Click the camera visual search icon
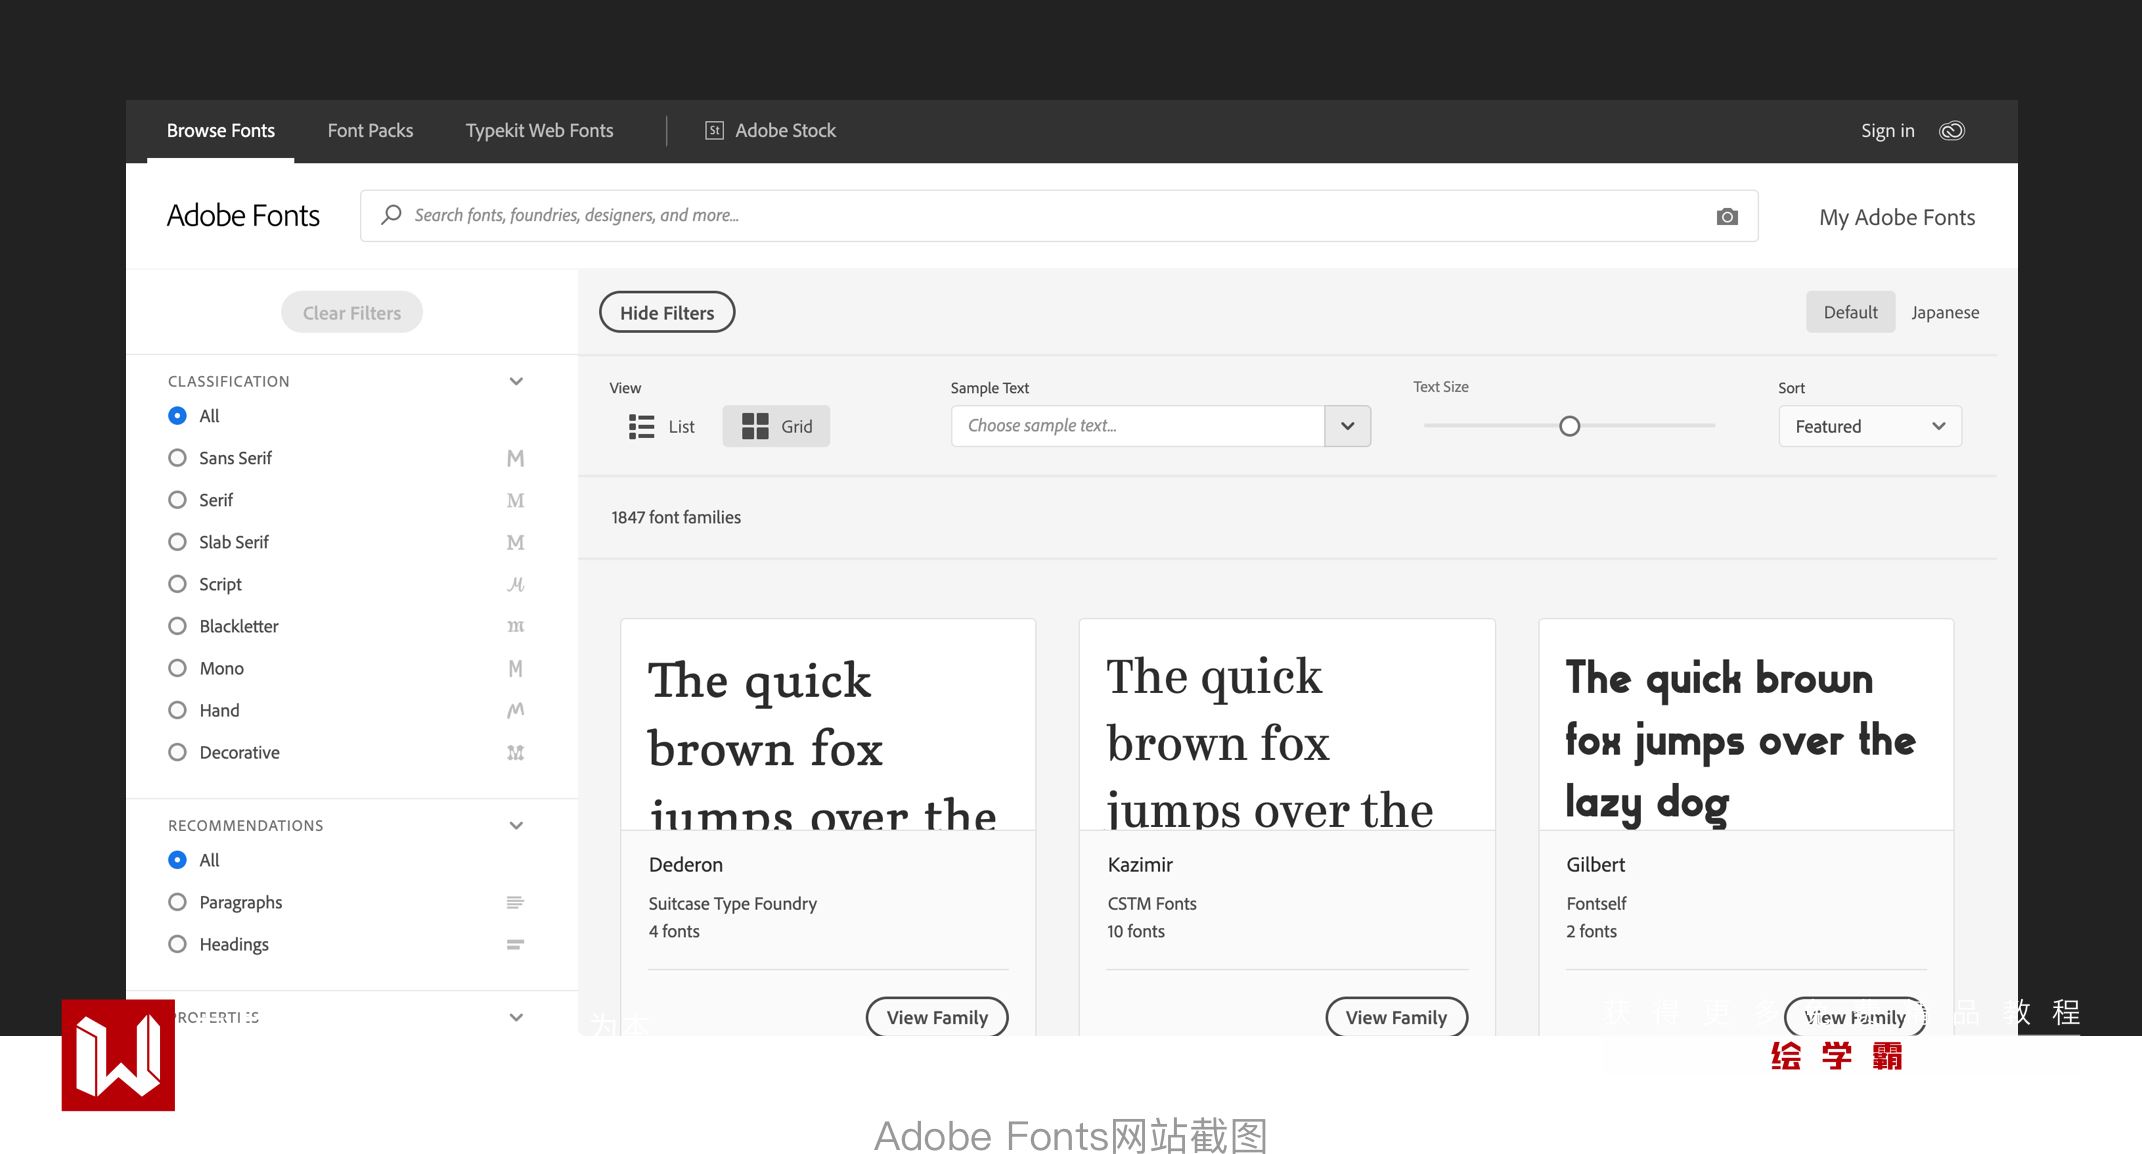This screenshot has width=2142, height=1154. pyautogui.click(x=1727, y=217)
